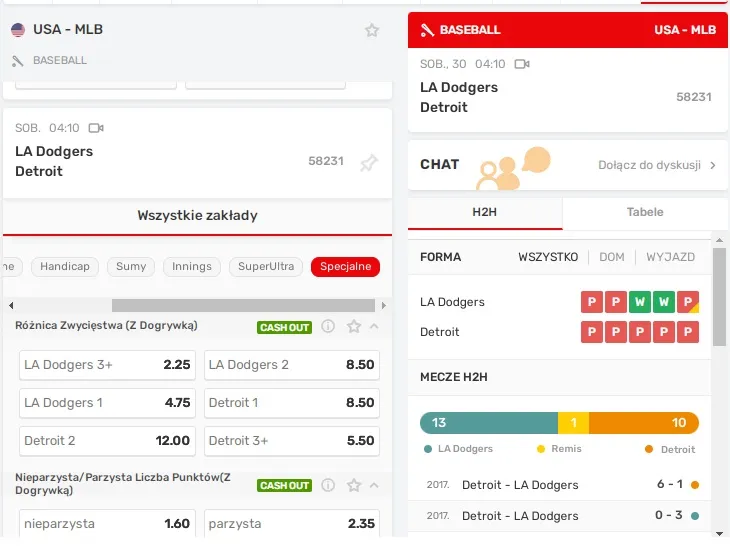Open info for Różnica Zwycięstwa market
This screenshot has width=730, height=548.
[x=328, y=326]
